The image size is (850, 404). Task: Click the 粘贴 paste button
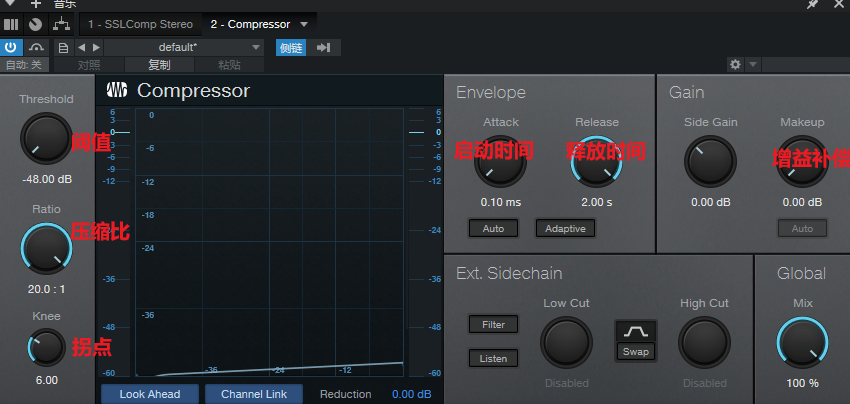tap(229, 65)
